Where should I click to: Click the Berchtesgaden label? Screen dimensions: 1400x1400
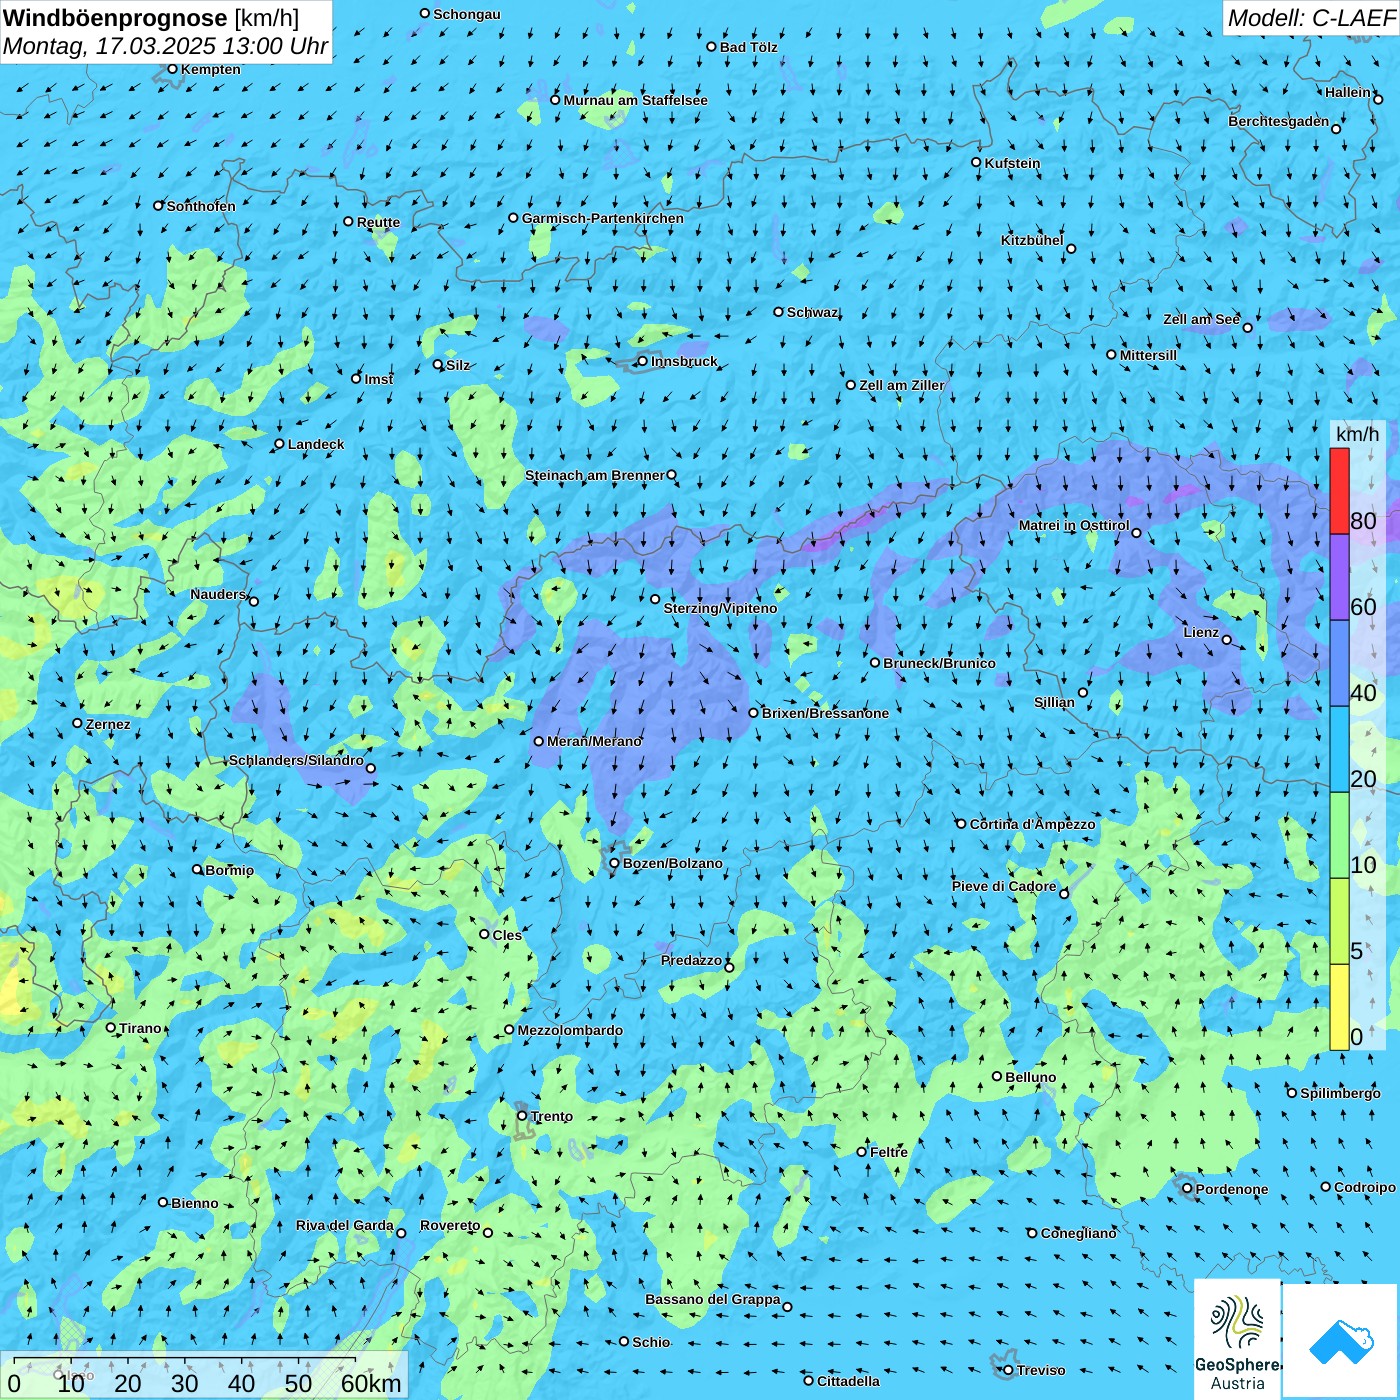[x=1279, y=121]
